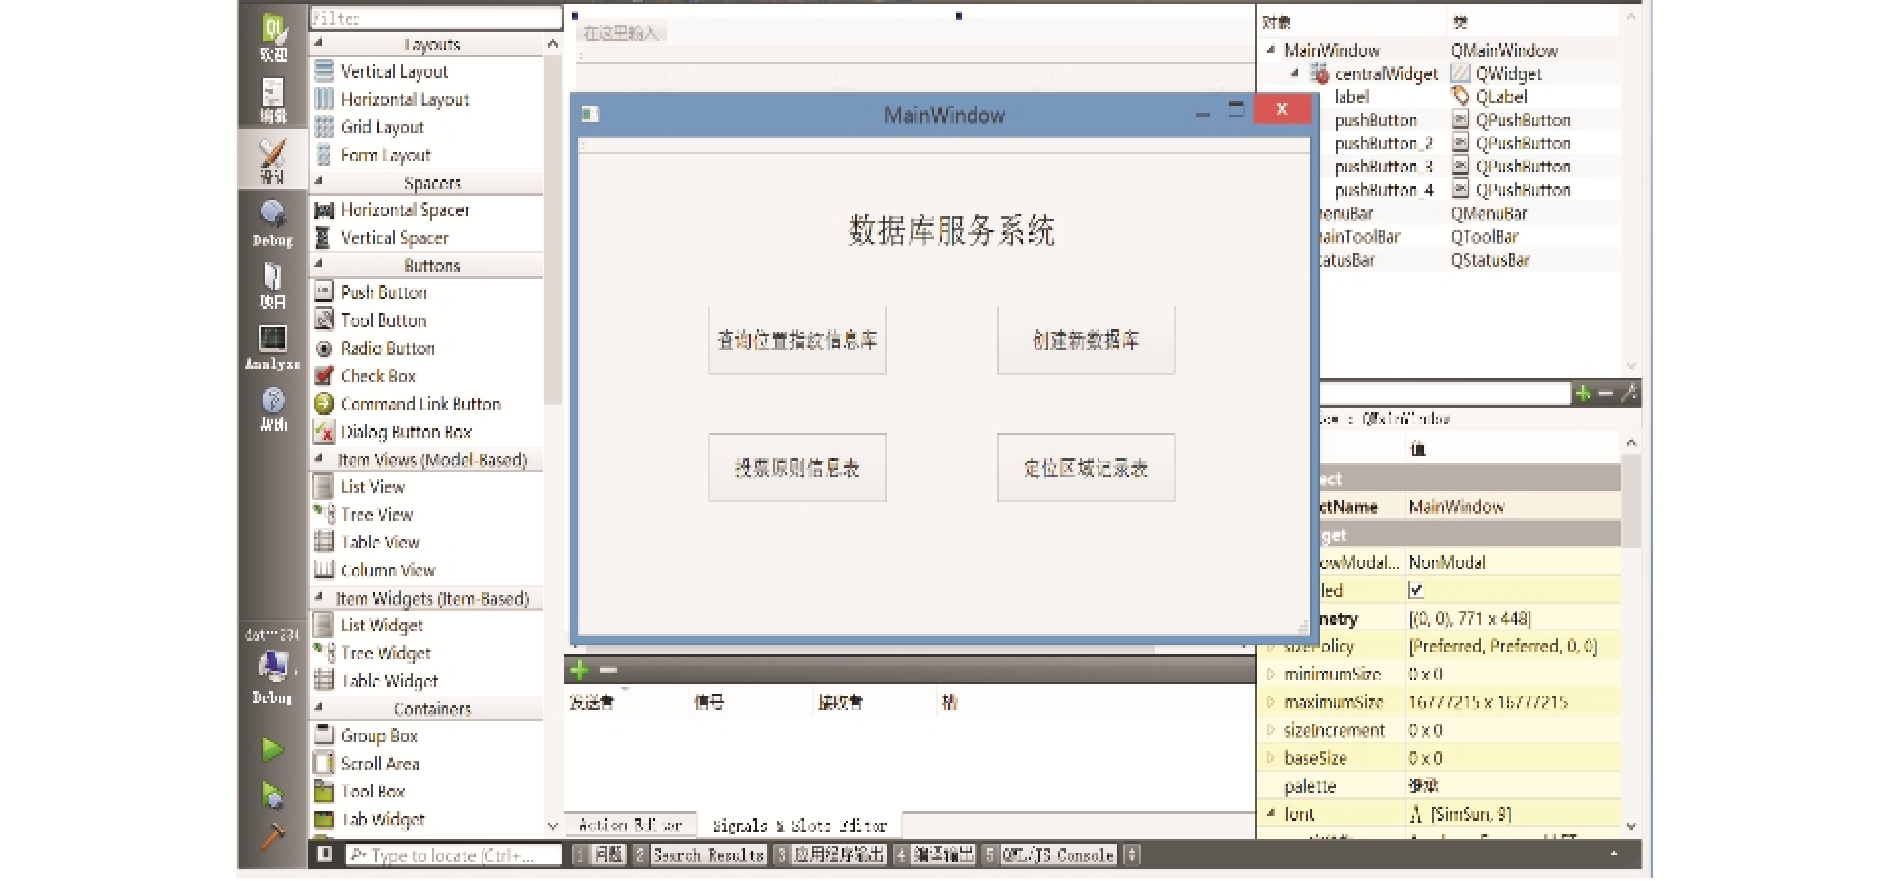Toggle the sidebar button left of the locator
This screenshot has height=881, width=1889.
(324, 855)
